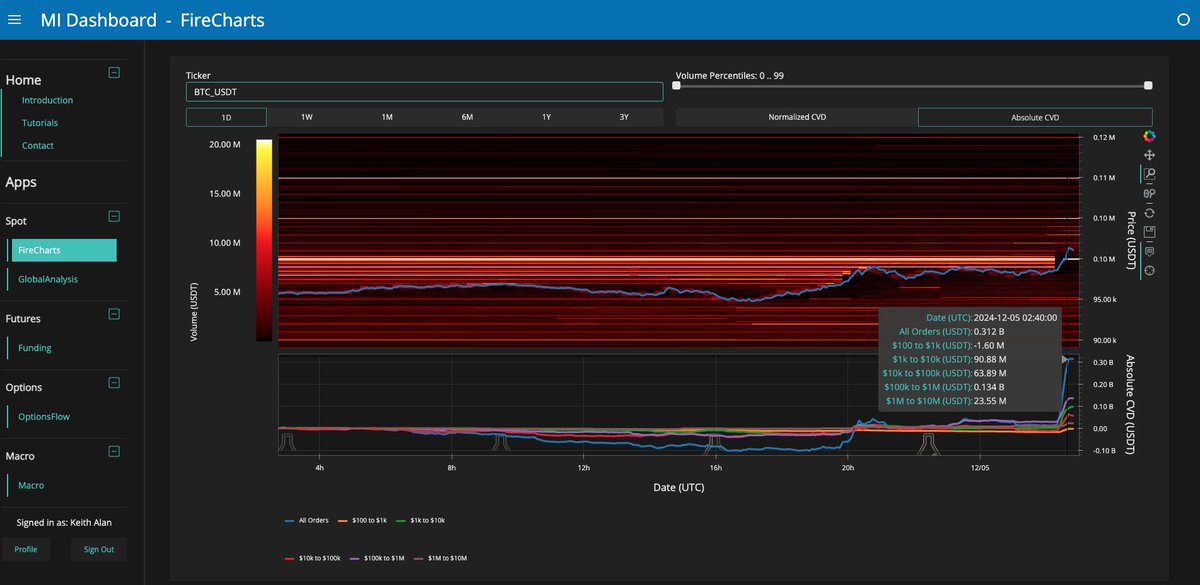The height and width of the screenshot is (585, 1200).
Task: Collapse the Macro section
Action: click(114, 452)
